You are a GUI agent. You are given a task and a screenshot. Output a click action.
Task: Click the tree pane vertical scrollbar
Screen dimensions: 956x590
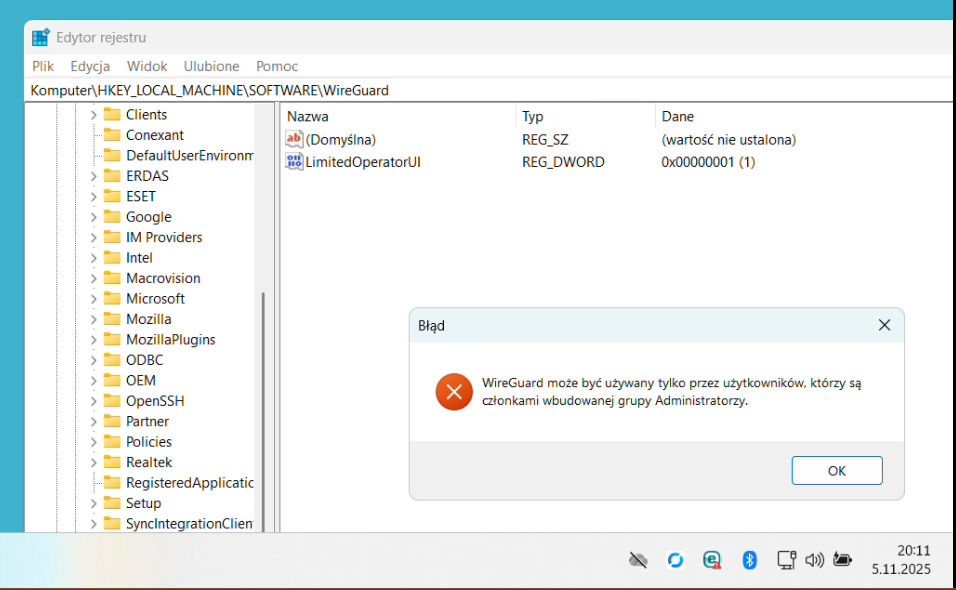tap(263, 411)
